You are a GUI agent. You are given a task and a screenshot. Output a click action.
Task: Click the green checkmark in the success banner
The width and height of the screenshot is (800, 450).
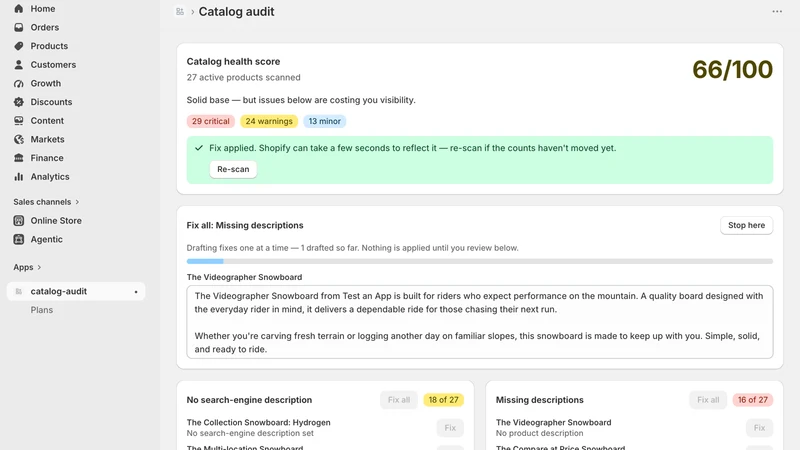pyautogui.click(x=199, y=148)
